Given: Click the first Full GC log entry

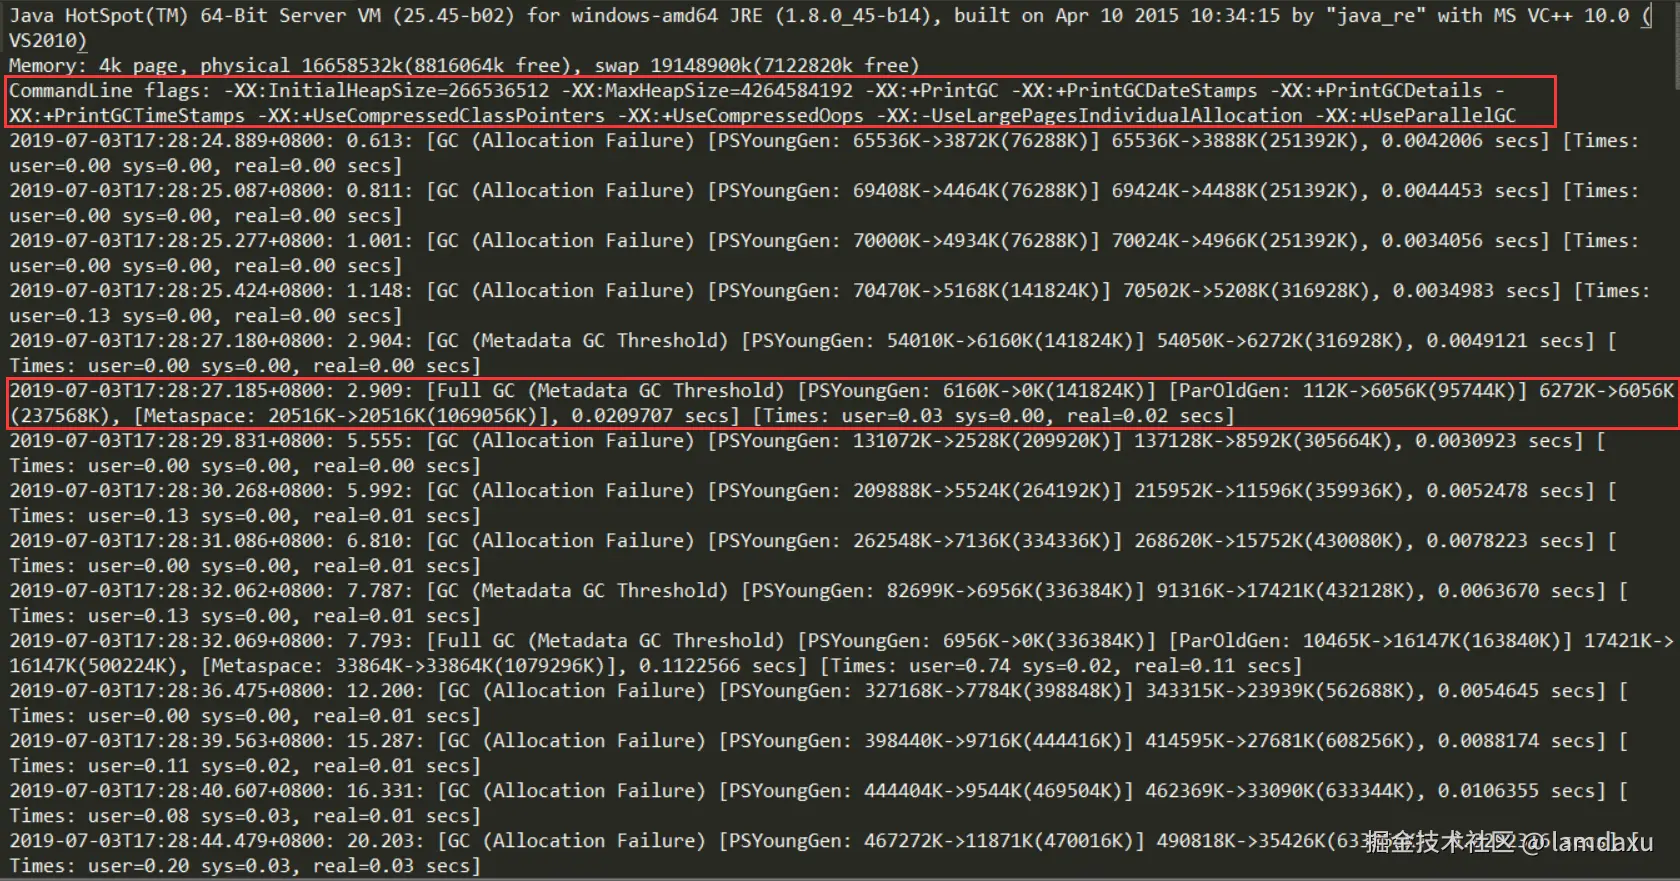Looking at the screenshot, I should point(842,403).
